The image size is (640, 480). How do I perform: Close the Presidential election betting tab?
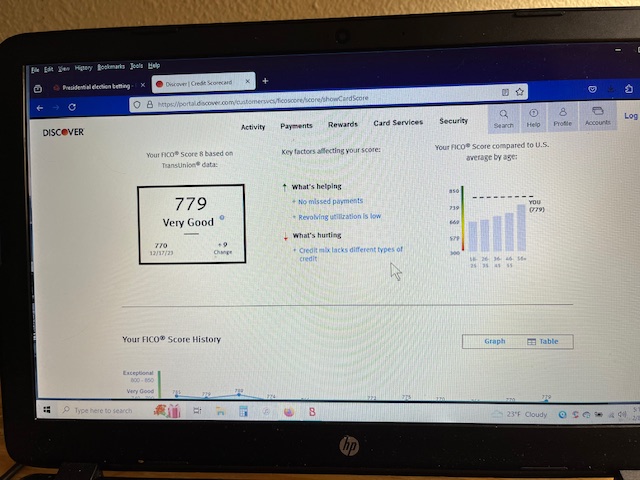pyautogui.click(x=142, y=85)
